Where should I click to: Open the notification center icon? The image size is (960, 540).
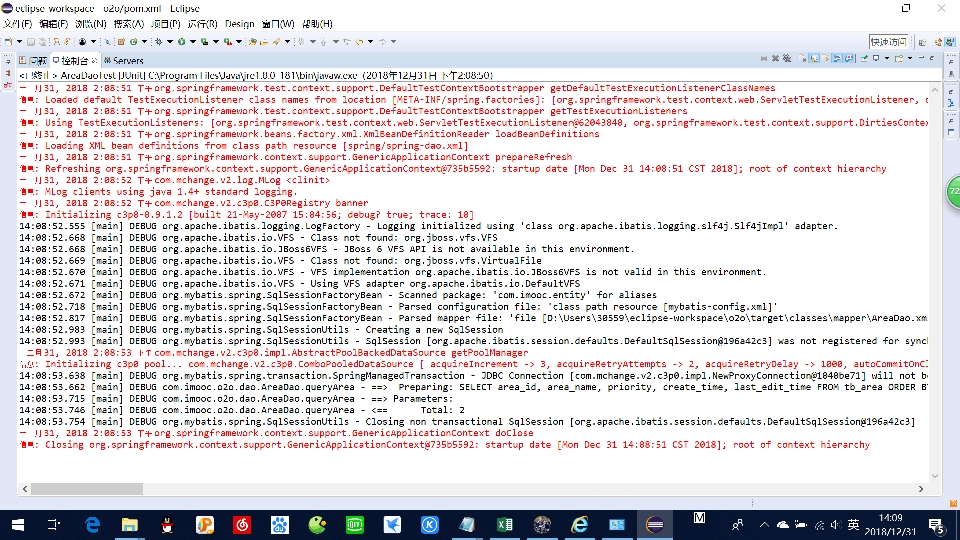coord(936,525)
